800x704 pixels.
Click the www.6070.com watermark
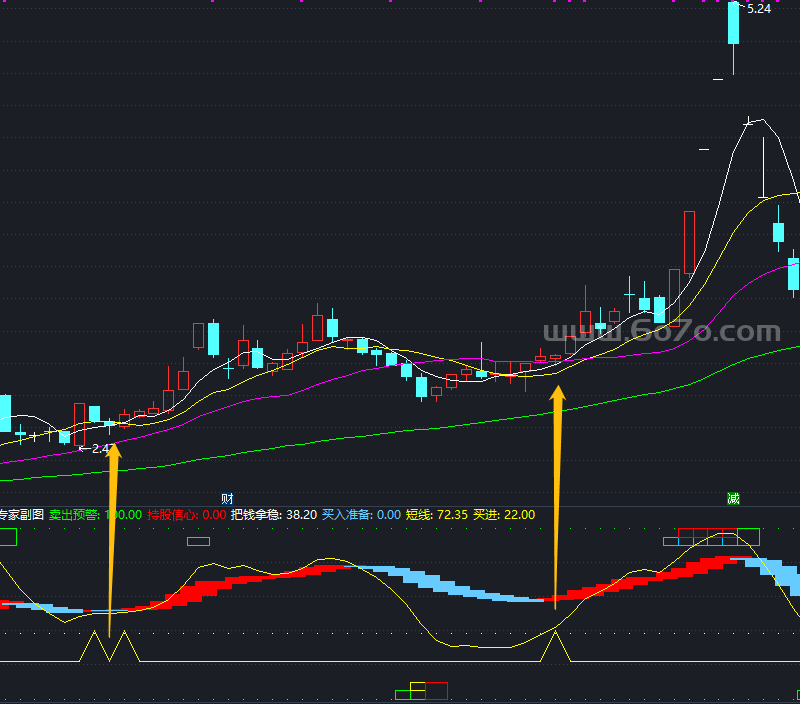click(661, 333)
